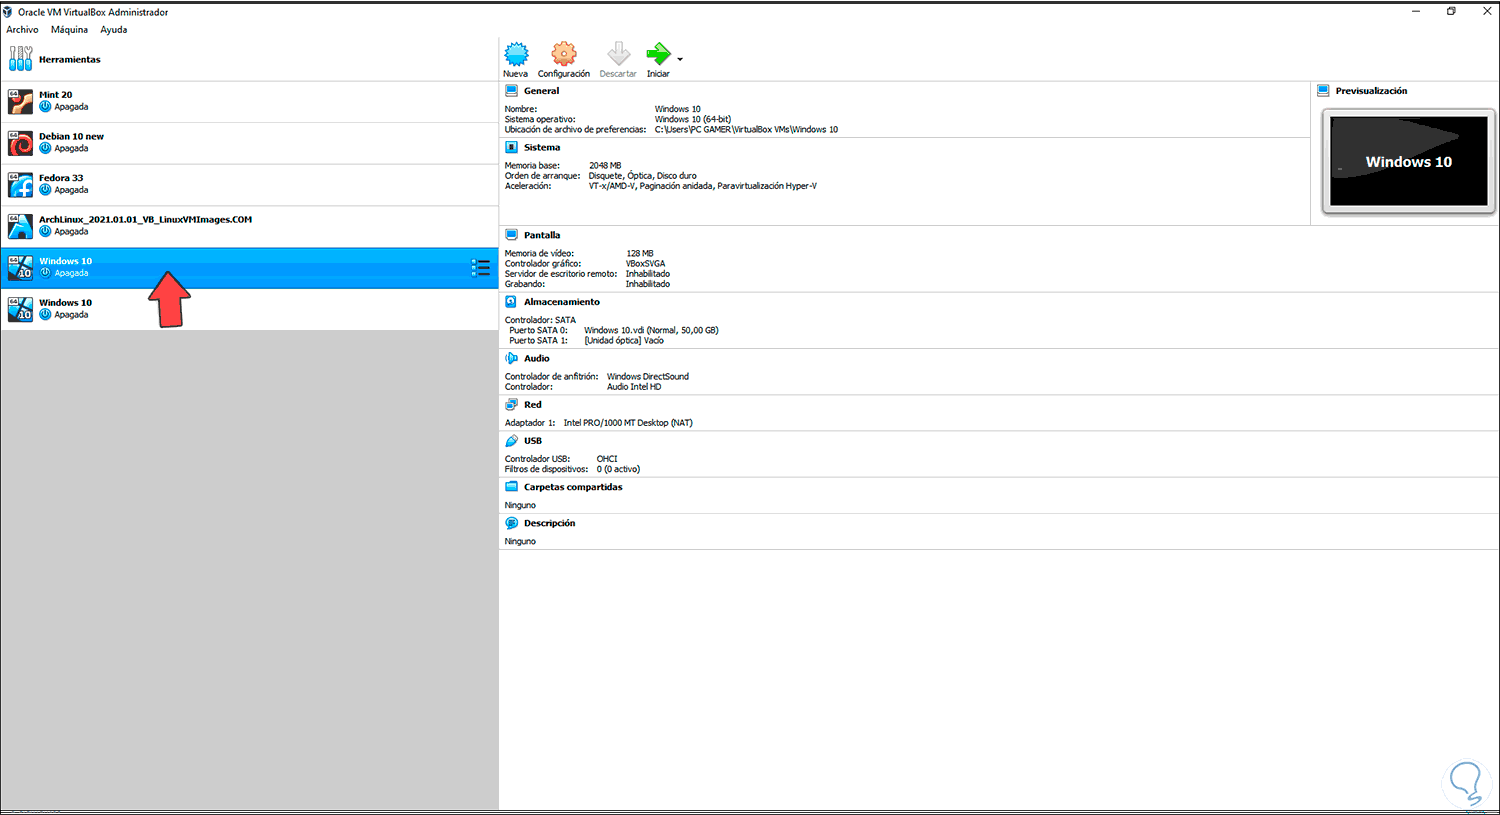Click the General section icon
The width and height of the screenshot is (1500, 815).
[512, 91]
